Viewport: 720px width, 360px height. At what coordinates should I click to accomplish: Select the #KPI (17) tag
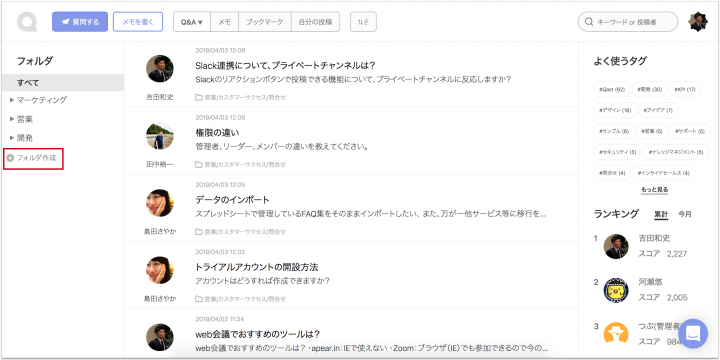pos(685,89)
